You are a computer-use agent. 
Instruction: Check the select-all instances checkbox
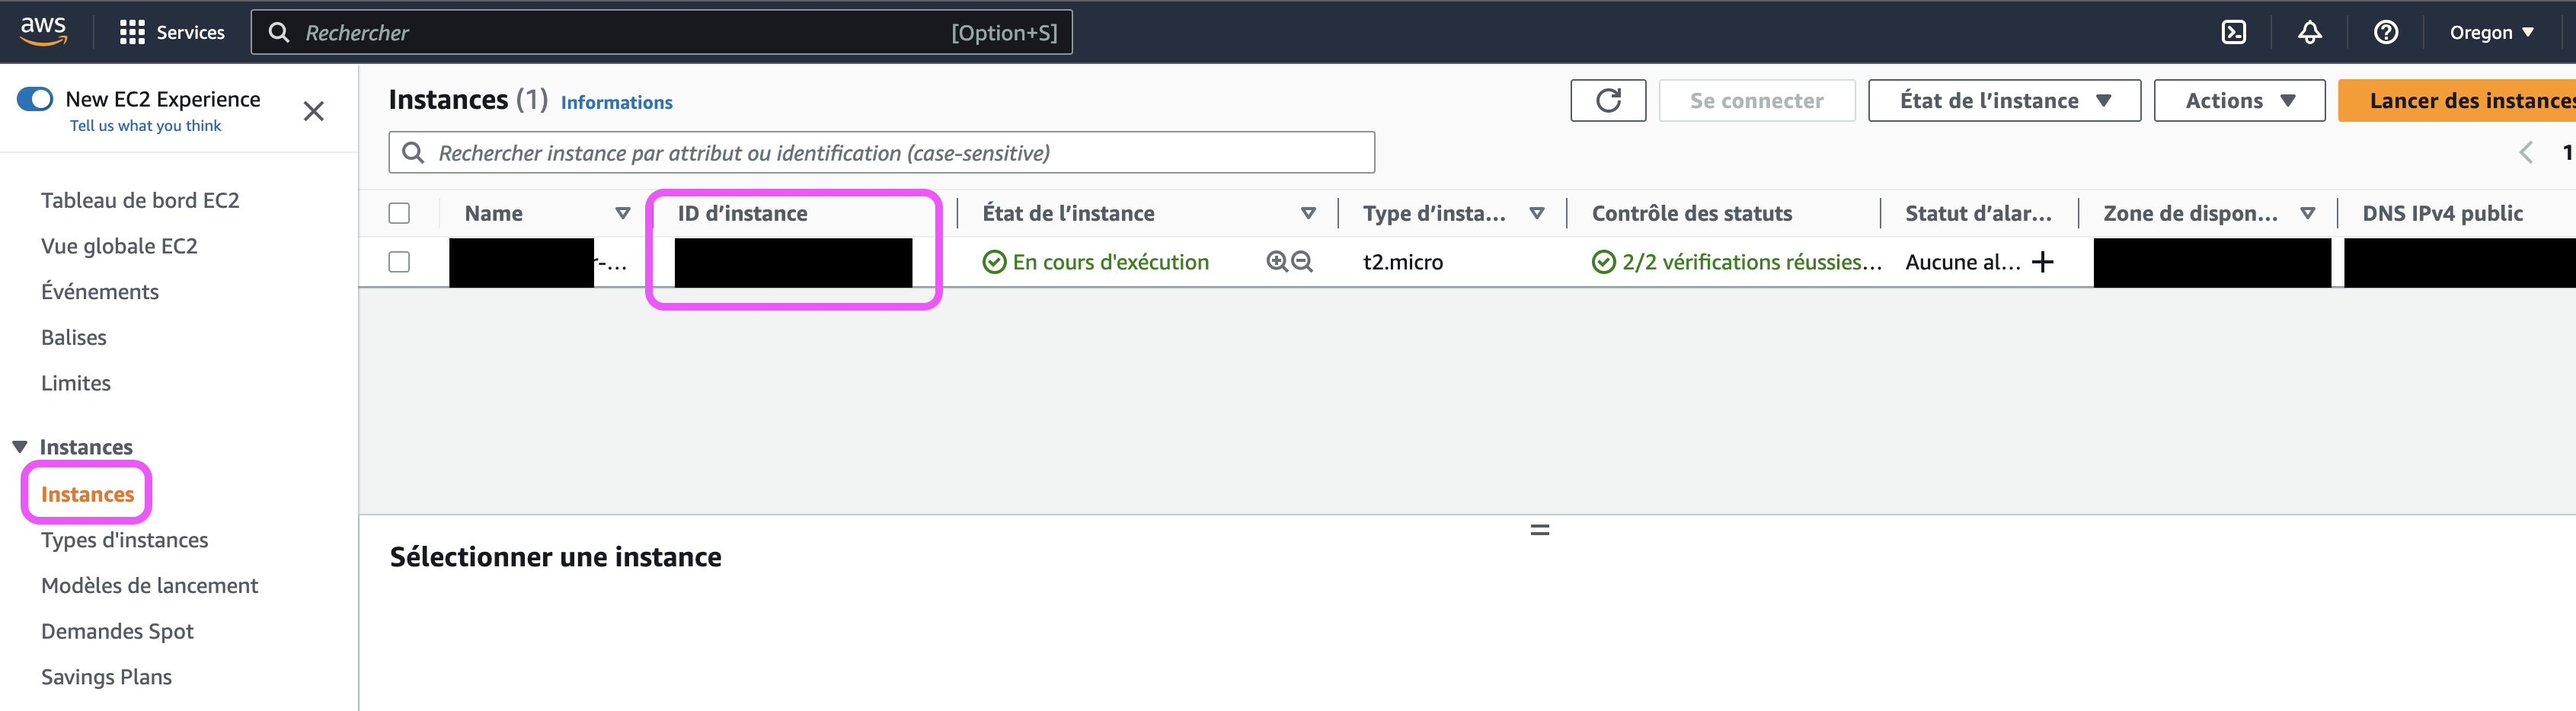[400, 212]
